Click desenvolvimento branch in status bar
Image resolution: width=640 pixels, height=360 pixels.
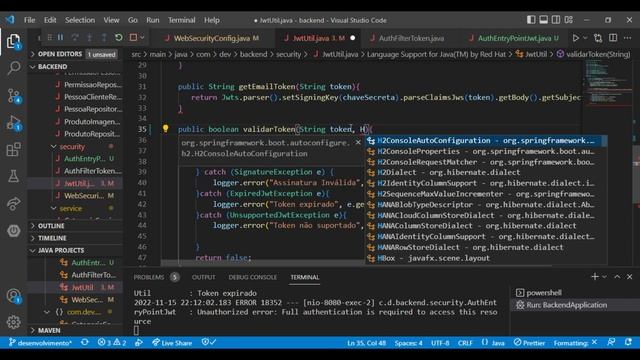pyautogui.click(x=40, y=343)
